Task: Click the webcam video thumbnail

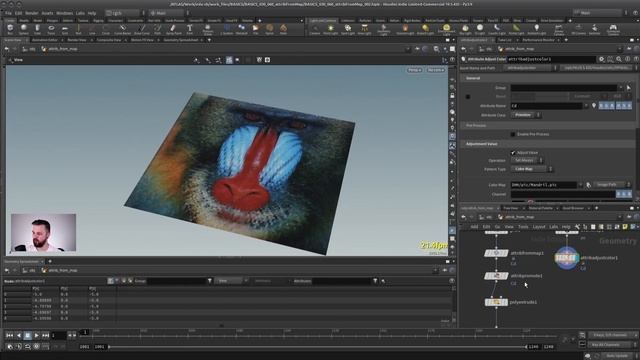Action: tap(44, 232)
